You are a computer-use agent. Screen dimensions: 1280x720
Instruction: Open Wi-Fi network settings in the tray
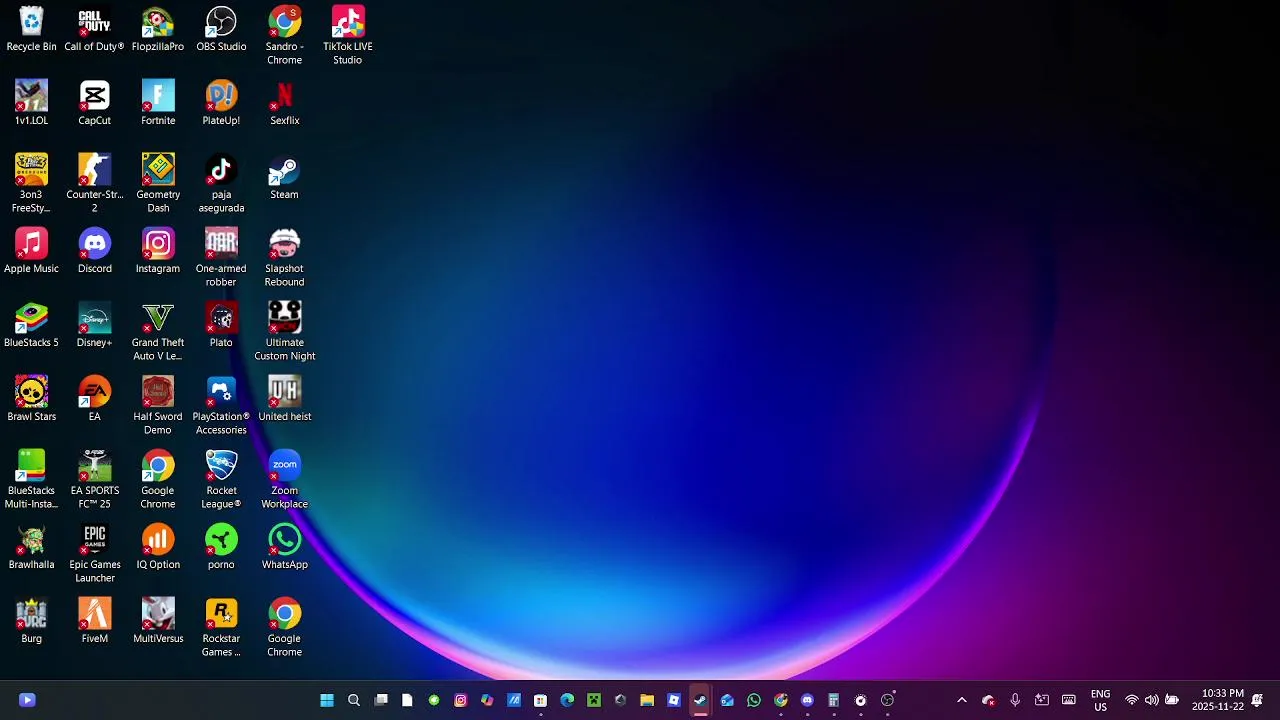pyautogui.click(x=1132, y=700)
